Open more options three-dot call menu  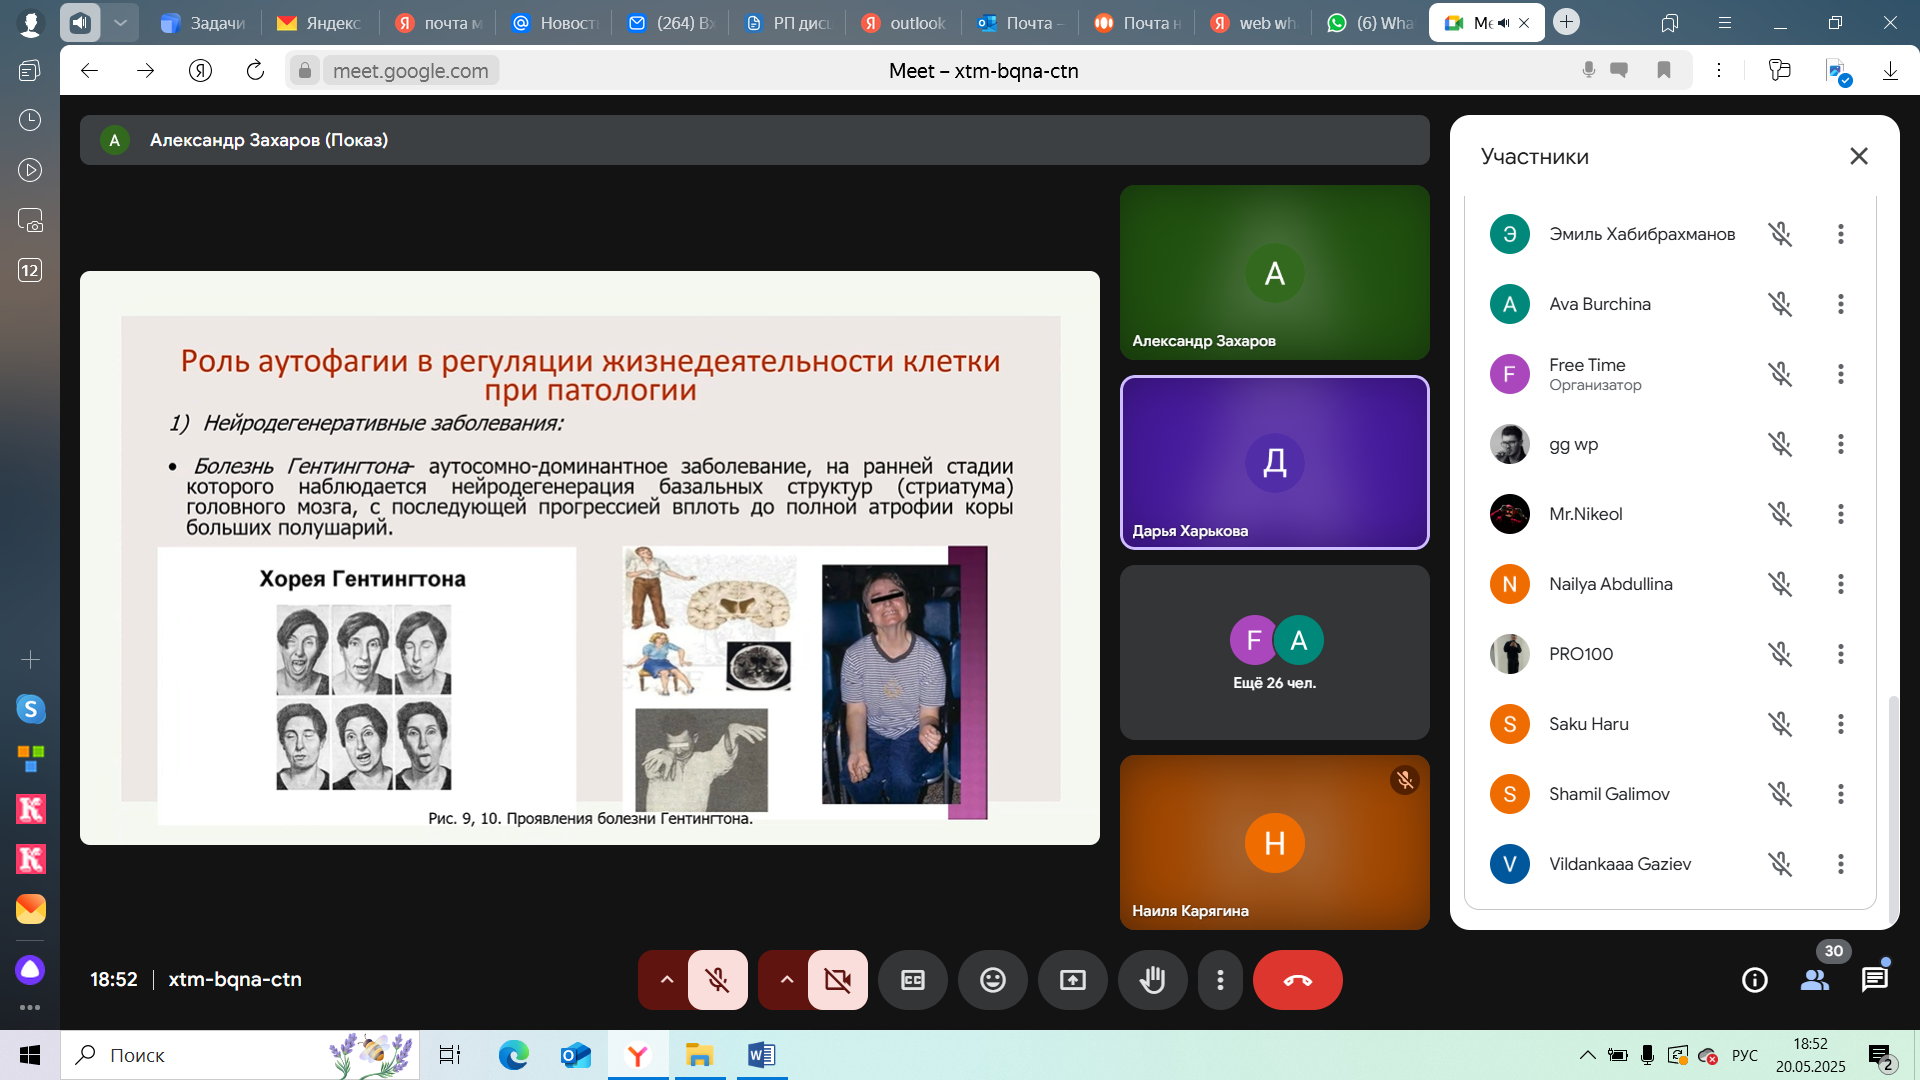tap(1220, 980)
